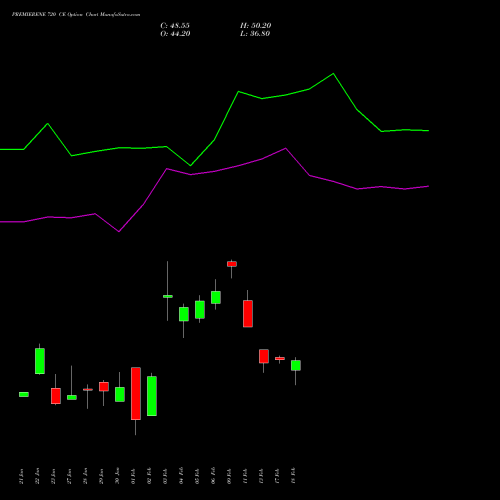Click the green candle above 05 Feb
Viewport: 500px width, 500px height.
coord(200,310)
